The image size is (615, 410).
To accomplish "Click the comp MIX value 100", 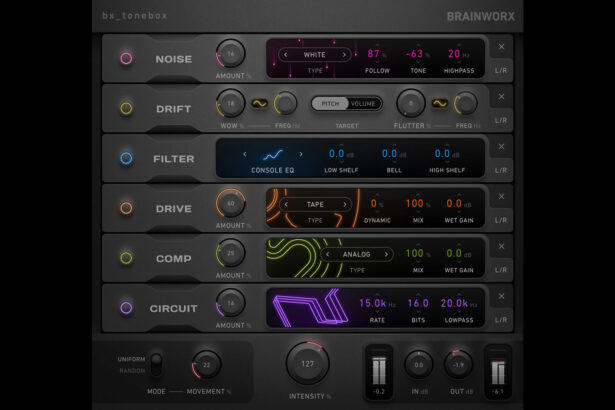I will [x=415, y=253].
